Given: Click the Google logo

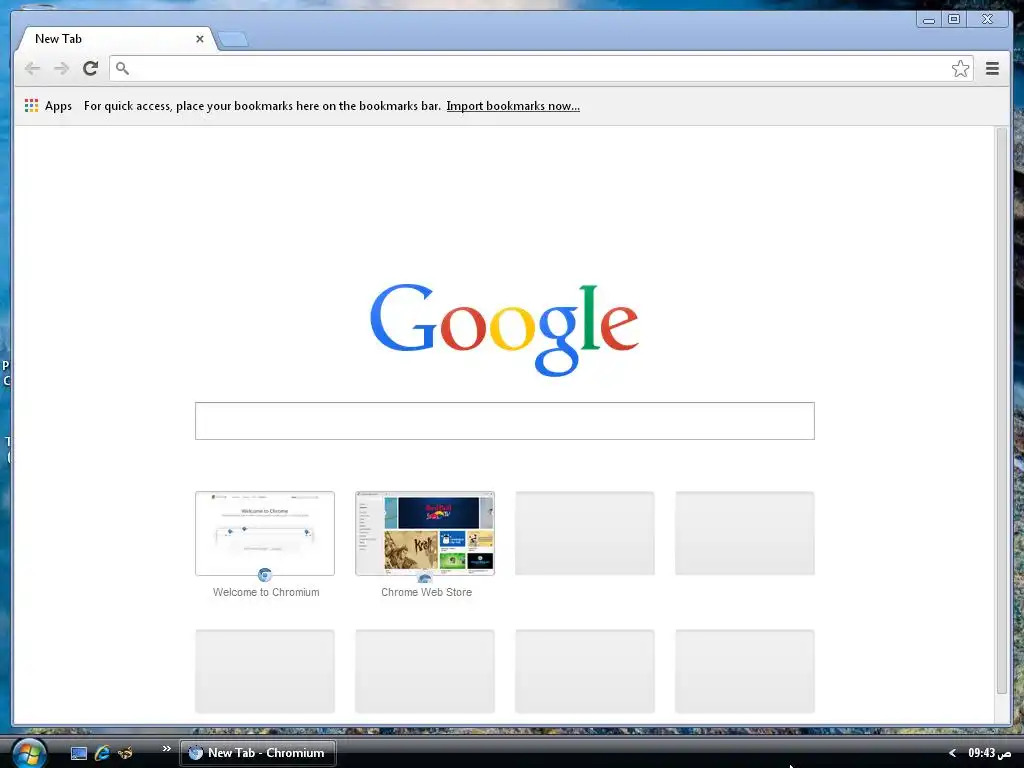Looking at the screenshot, I should click(504, 330).
